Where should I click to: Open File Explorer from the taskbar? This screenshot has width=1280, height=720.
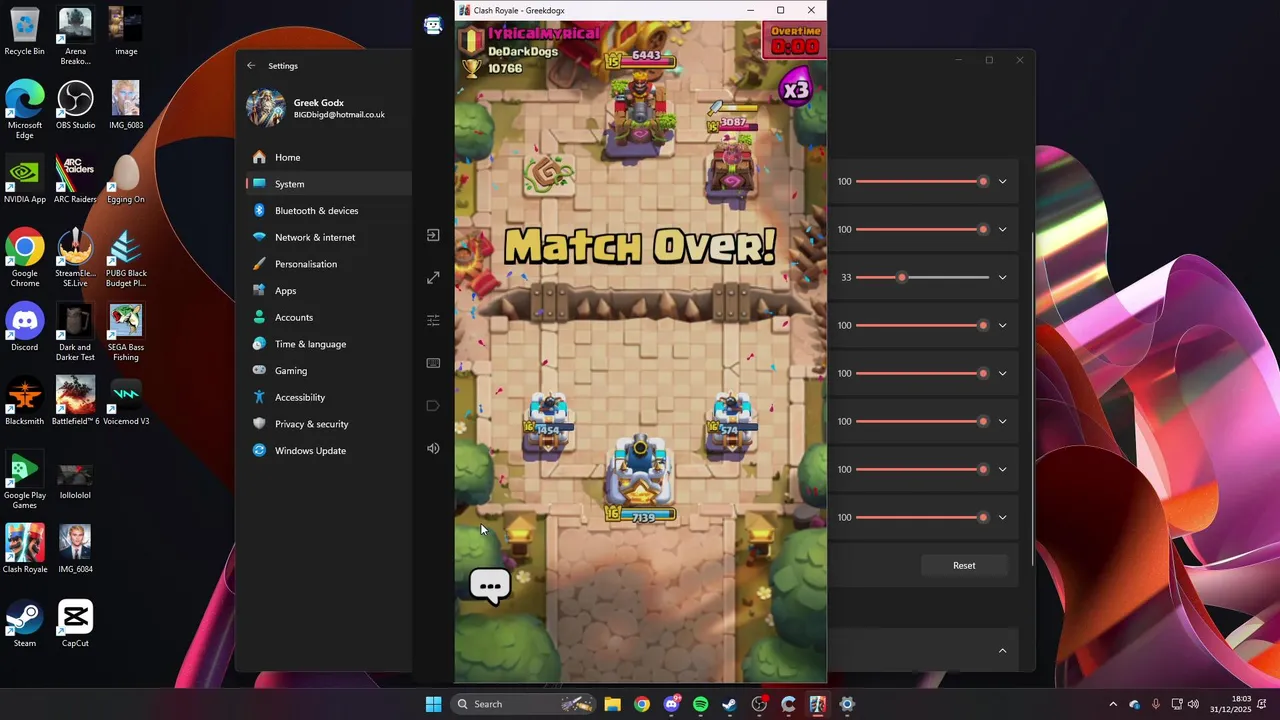pos(612,704)
